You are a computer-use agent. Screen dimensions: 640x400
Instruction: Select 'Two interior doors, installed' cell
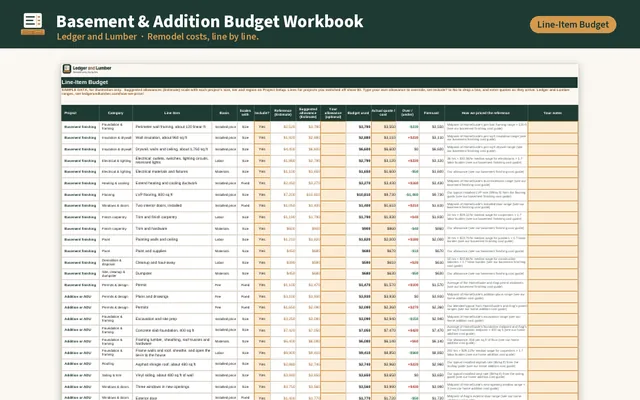pyautogui.click(x=172, y=206)
